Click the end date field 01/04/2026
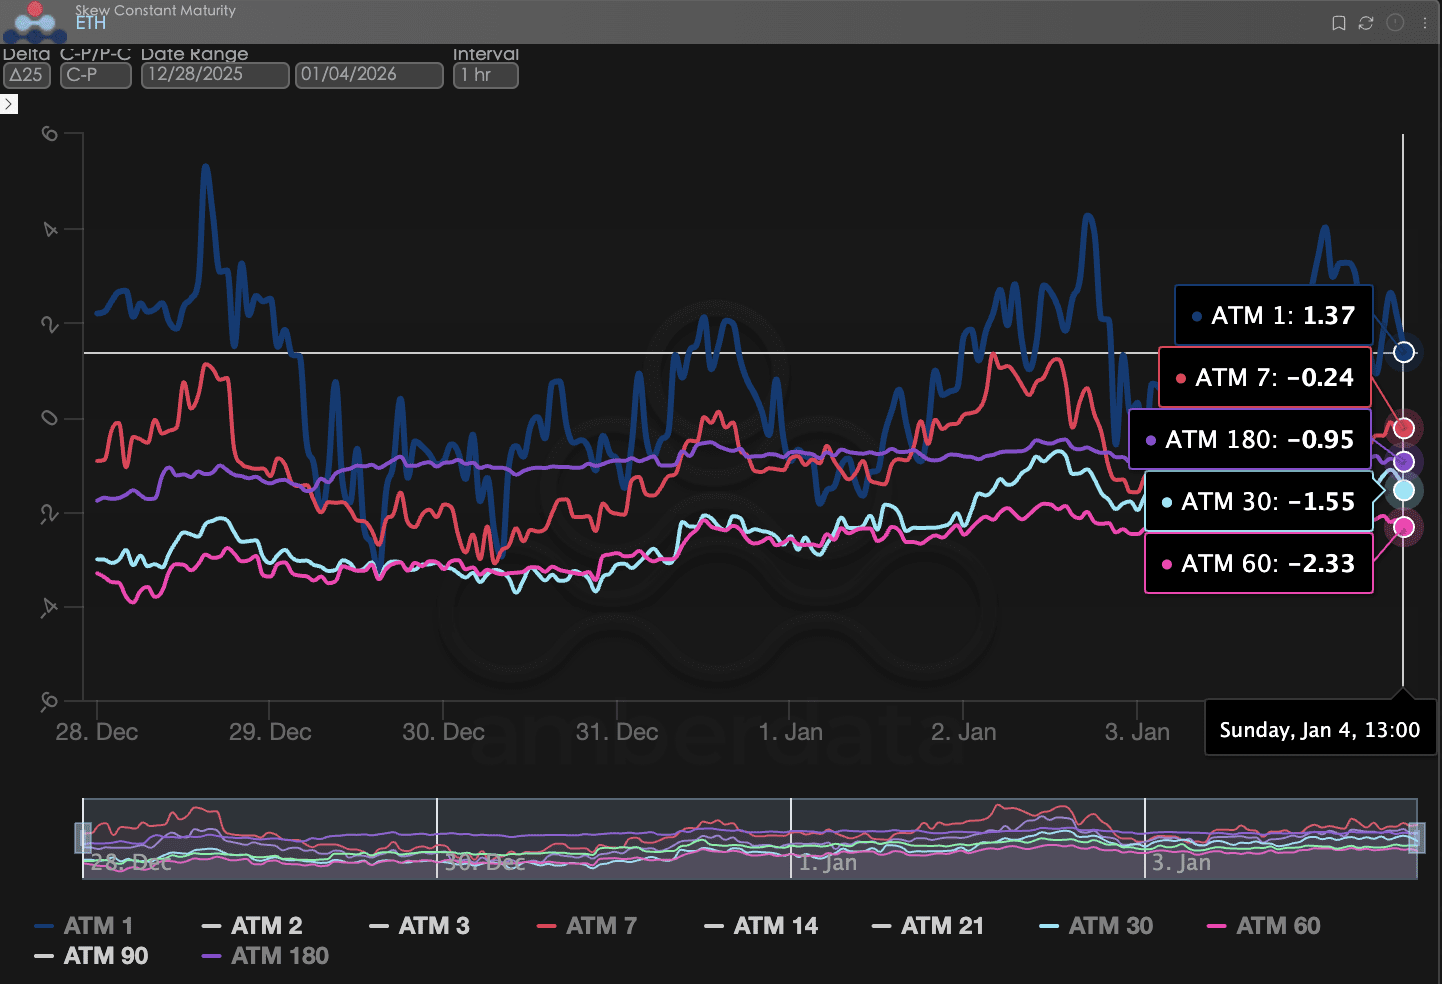This screenshot has width=1442, height=984. (369, 75)
